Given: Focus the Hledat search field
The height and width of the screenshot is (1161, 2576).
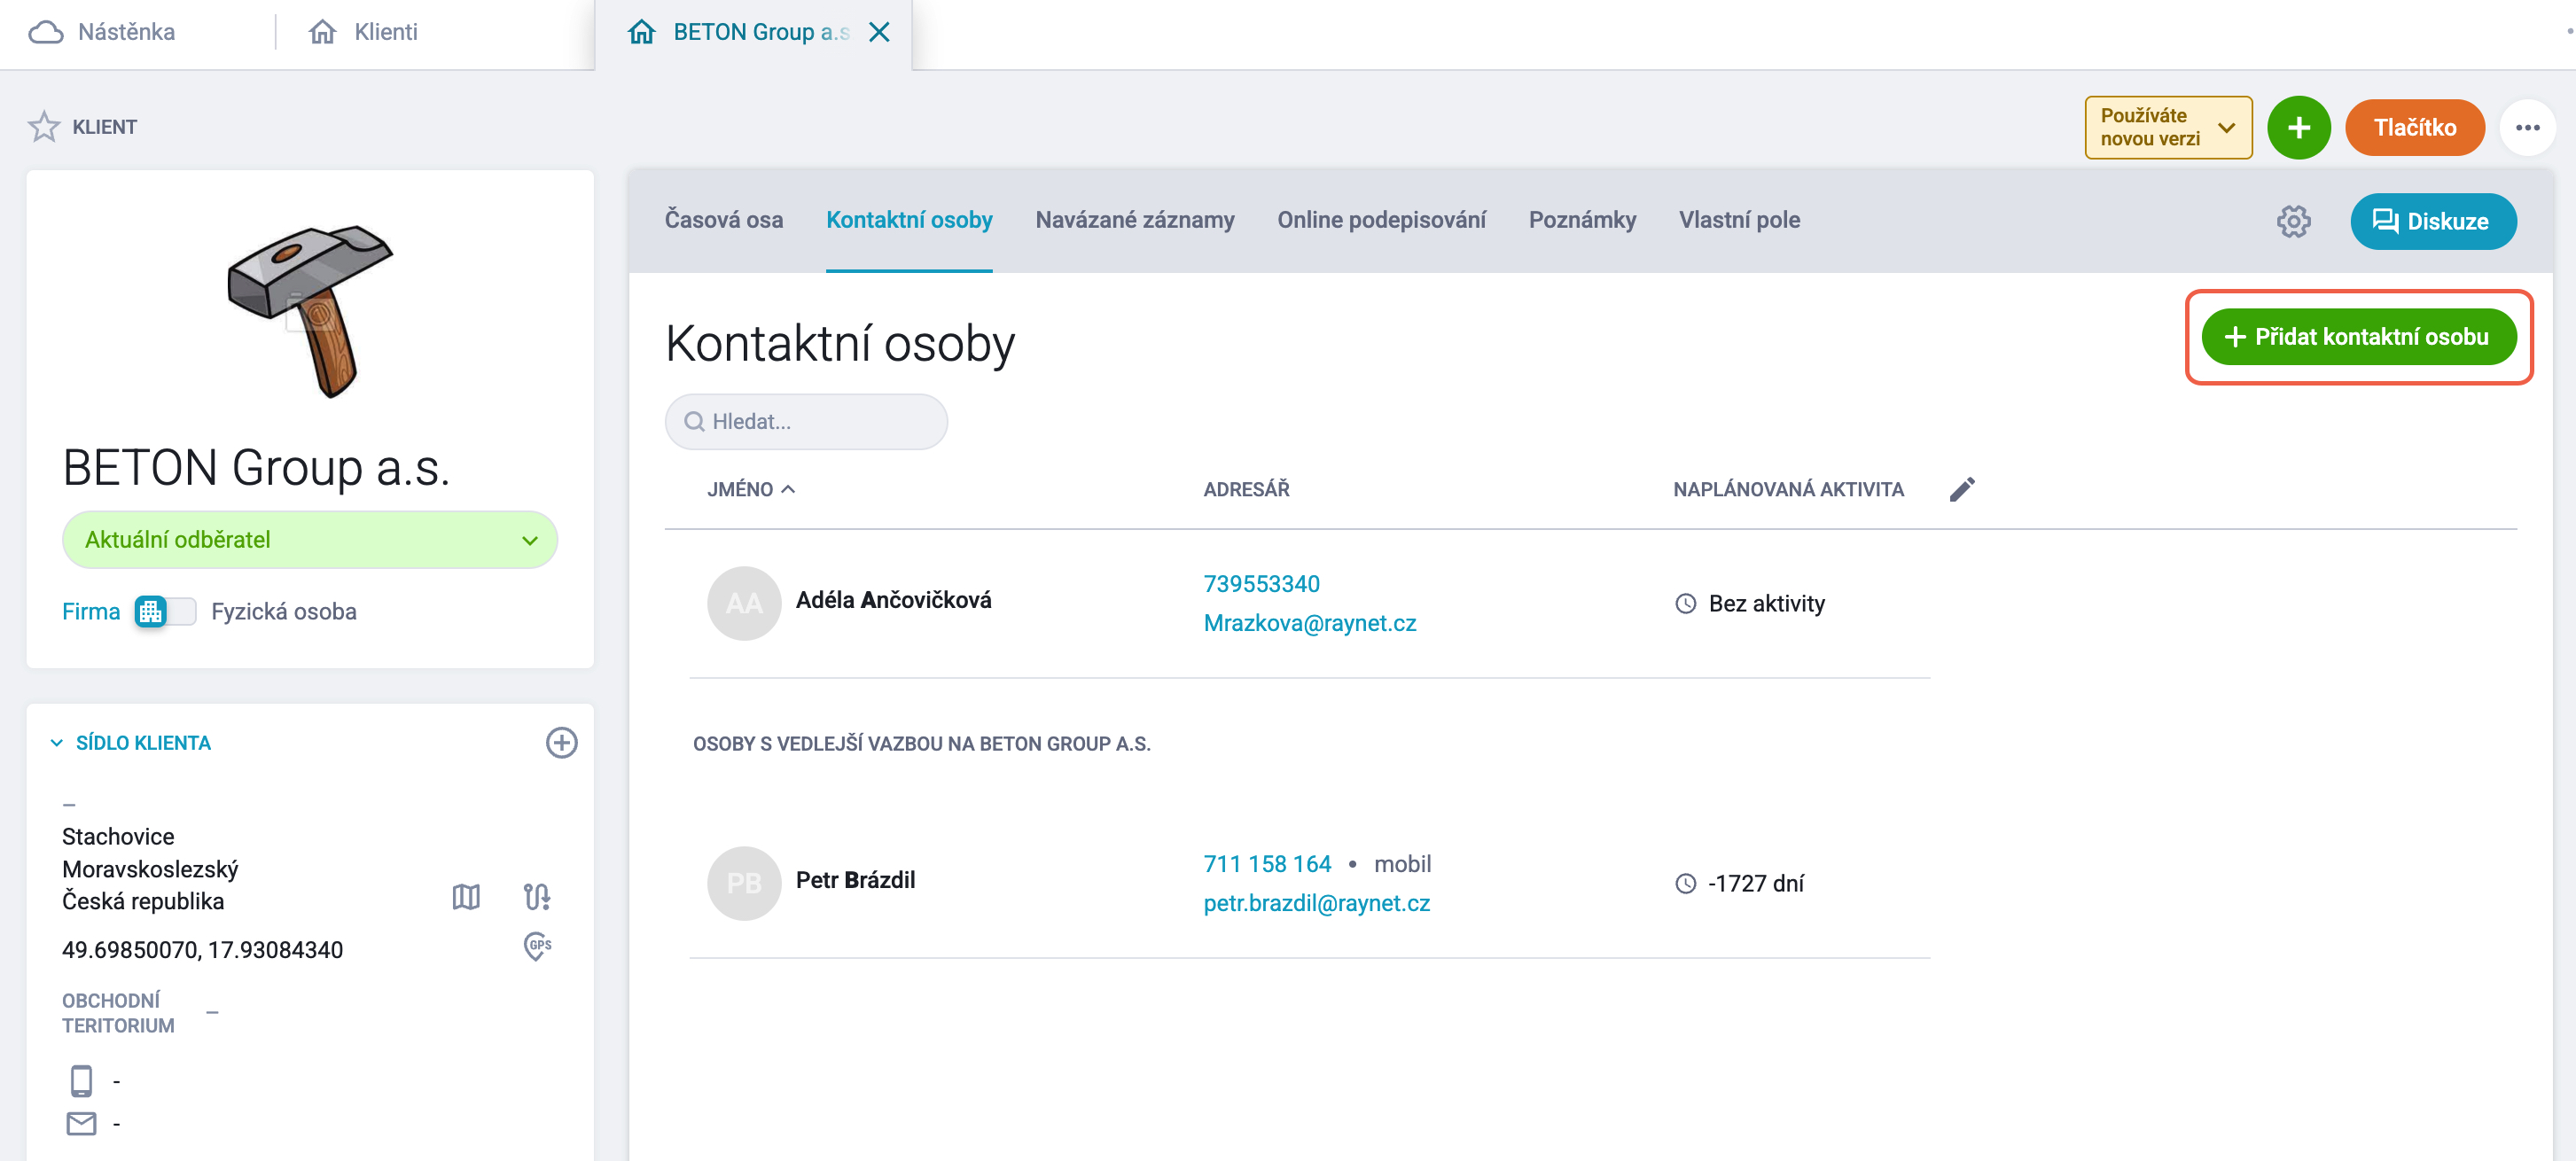Looking at the screenshot, I should (806, 421).
